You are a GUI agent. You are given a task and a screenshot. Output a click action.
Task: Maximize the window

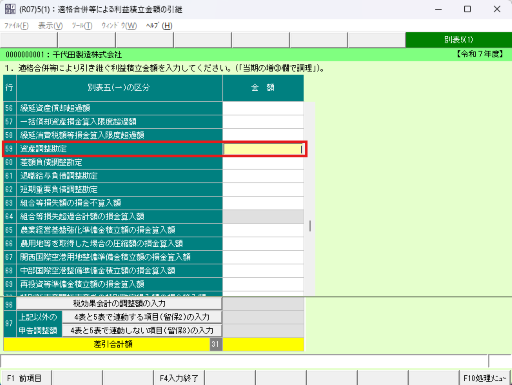coord(468,9)
